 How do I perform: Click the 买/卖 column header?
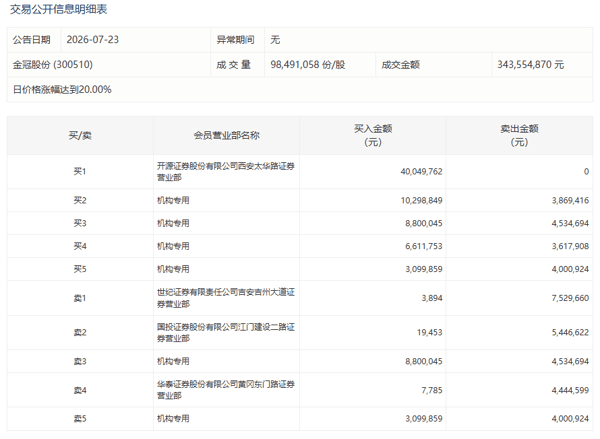(80, 135)
